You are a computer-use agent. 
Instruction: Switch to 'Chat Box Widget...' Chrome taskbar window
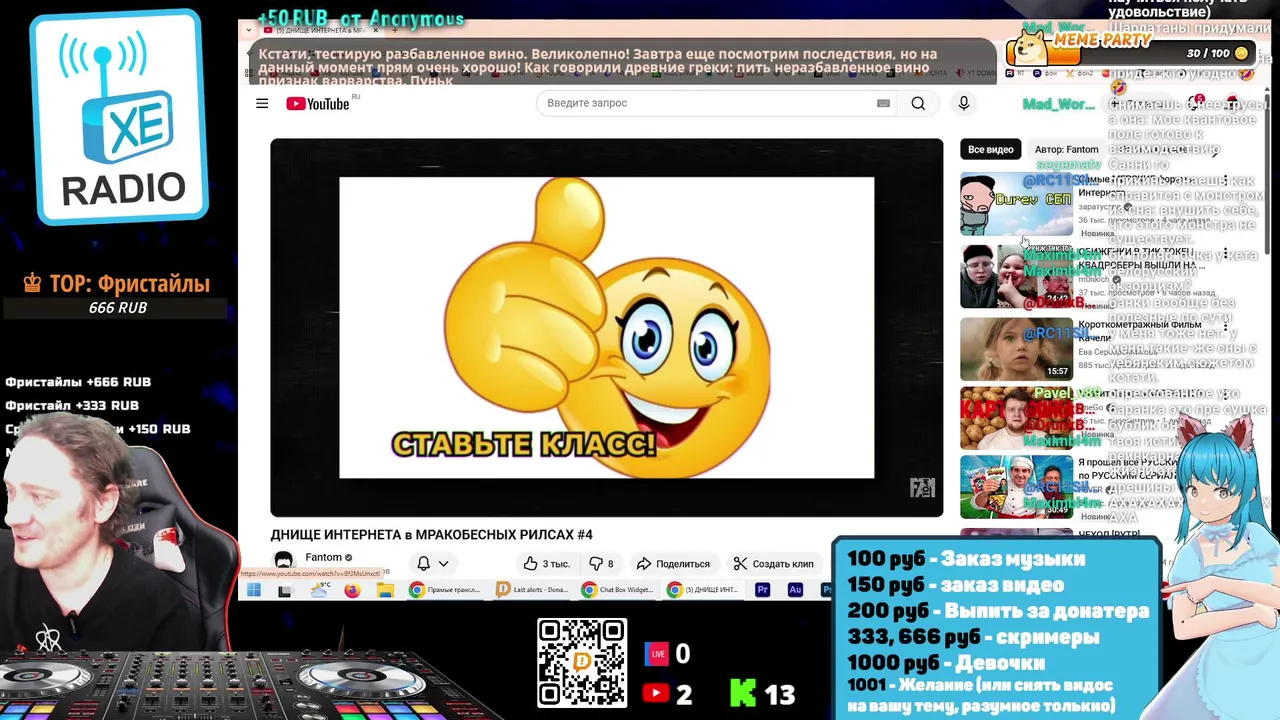619,590
